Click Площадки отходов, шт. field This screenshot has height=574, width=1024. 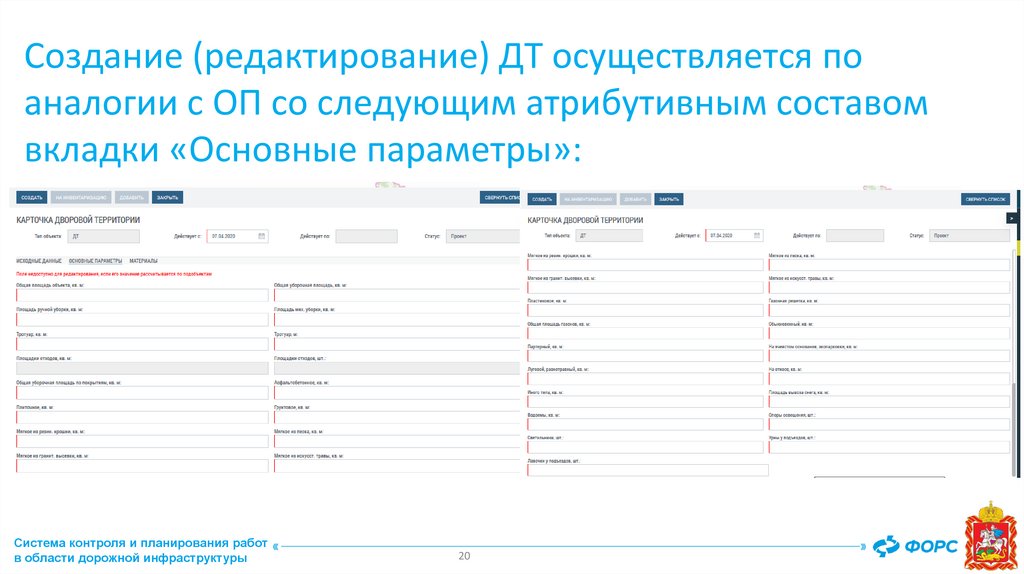(397, 368)
